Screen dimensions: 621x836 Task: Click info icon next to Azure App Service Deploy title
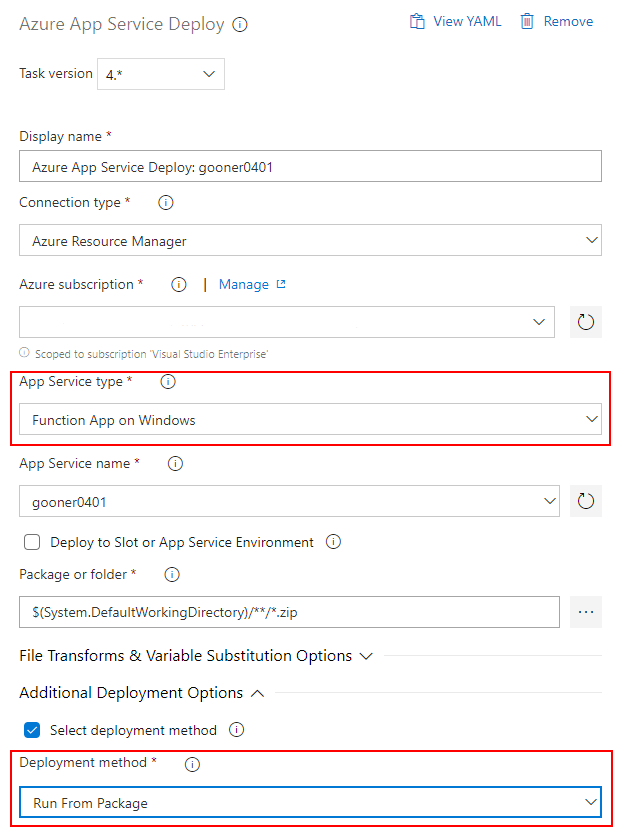click(240, 24)
